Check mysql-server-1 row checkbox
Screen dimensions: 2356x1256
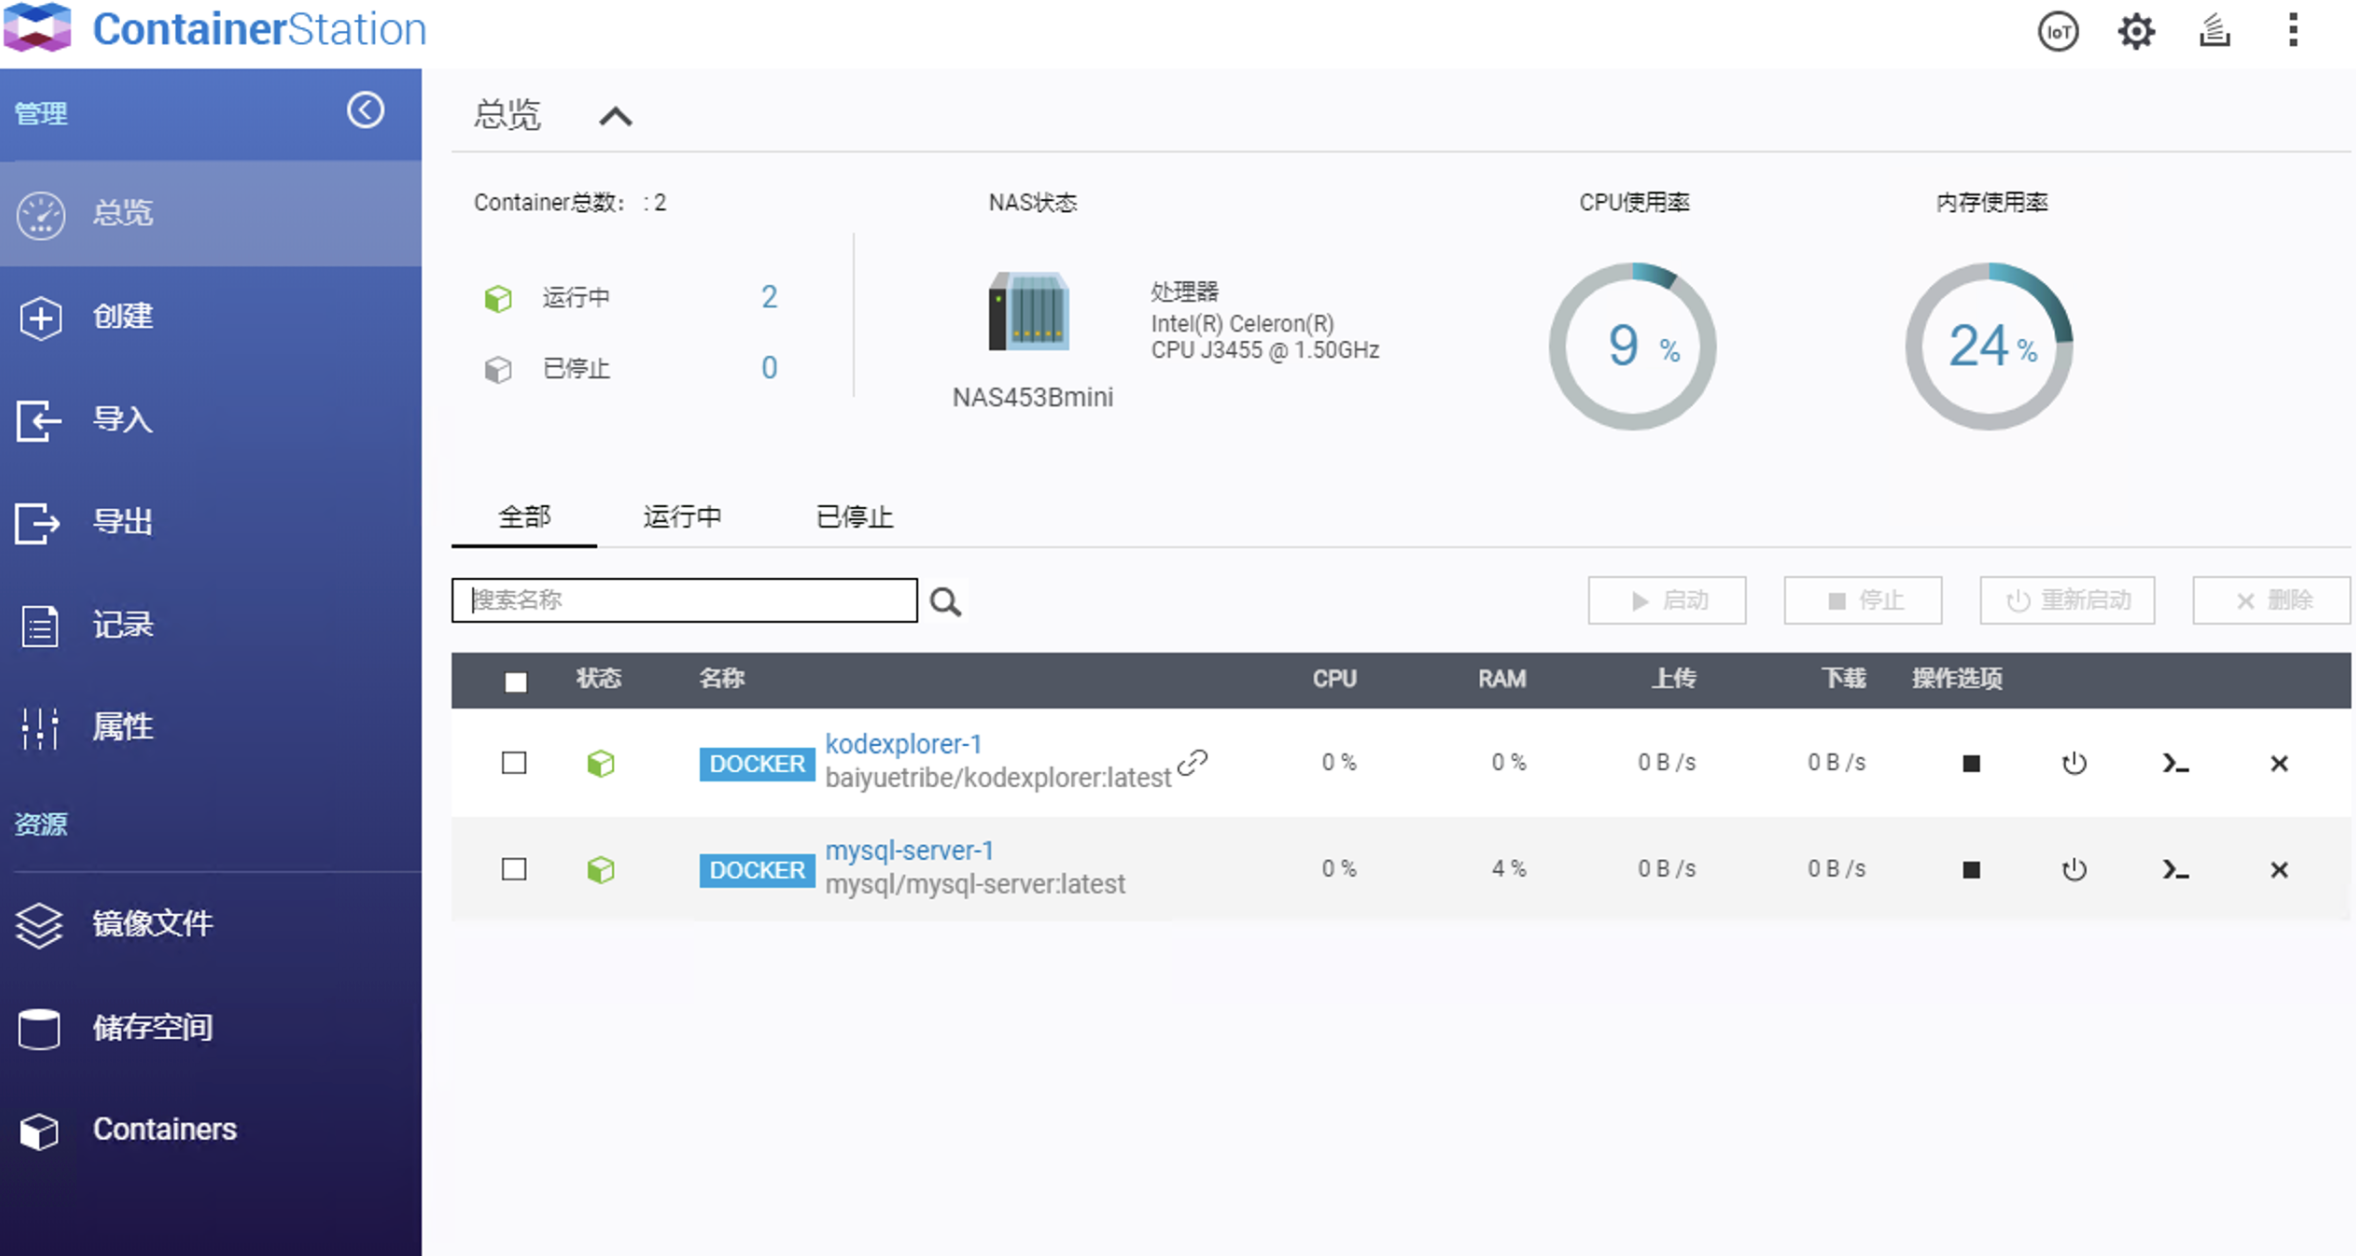tap(514, 869)
